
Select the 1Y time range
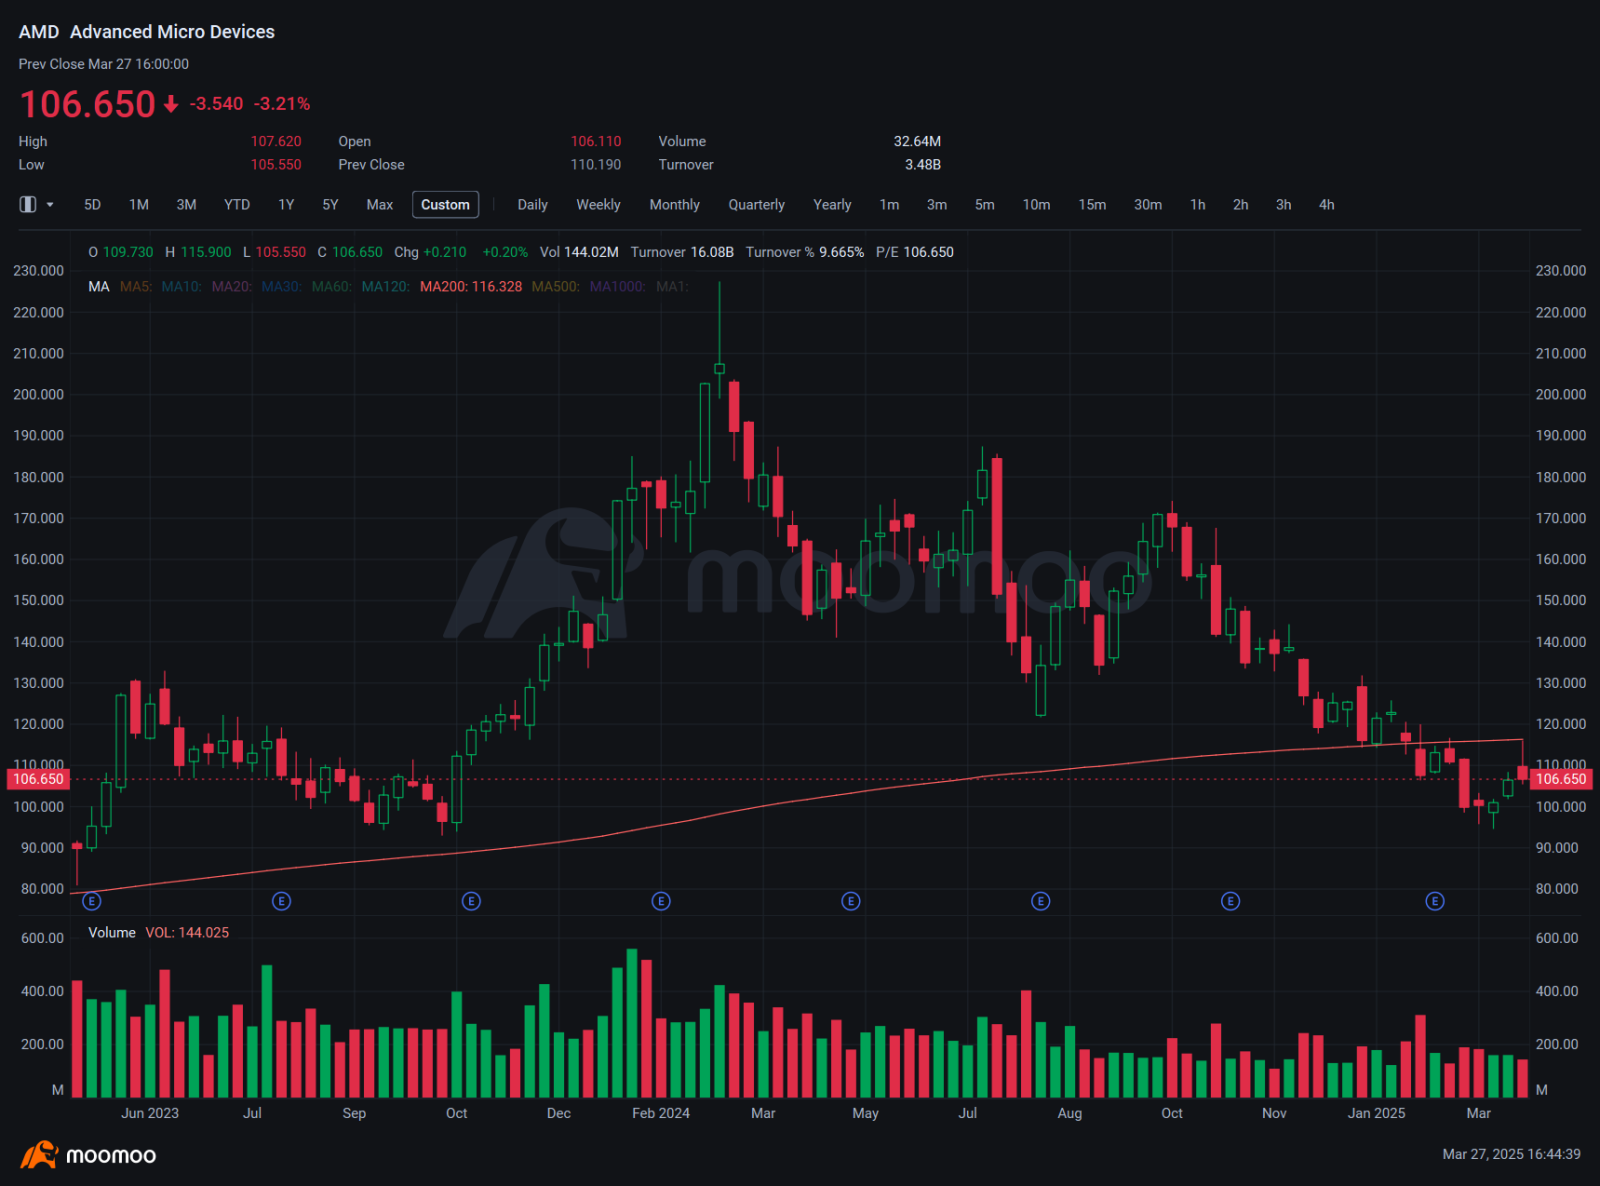tap(286, 205)
